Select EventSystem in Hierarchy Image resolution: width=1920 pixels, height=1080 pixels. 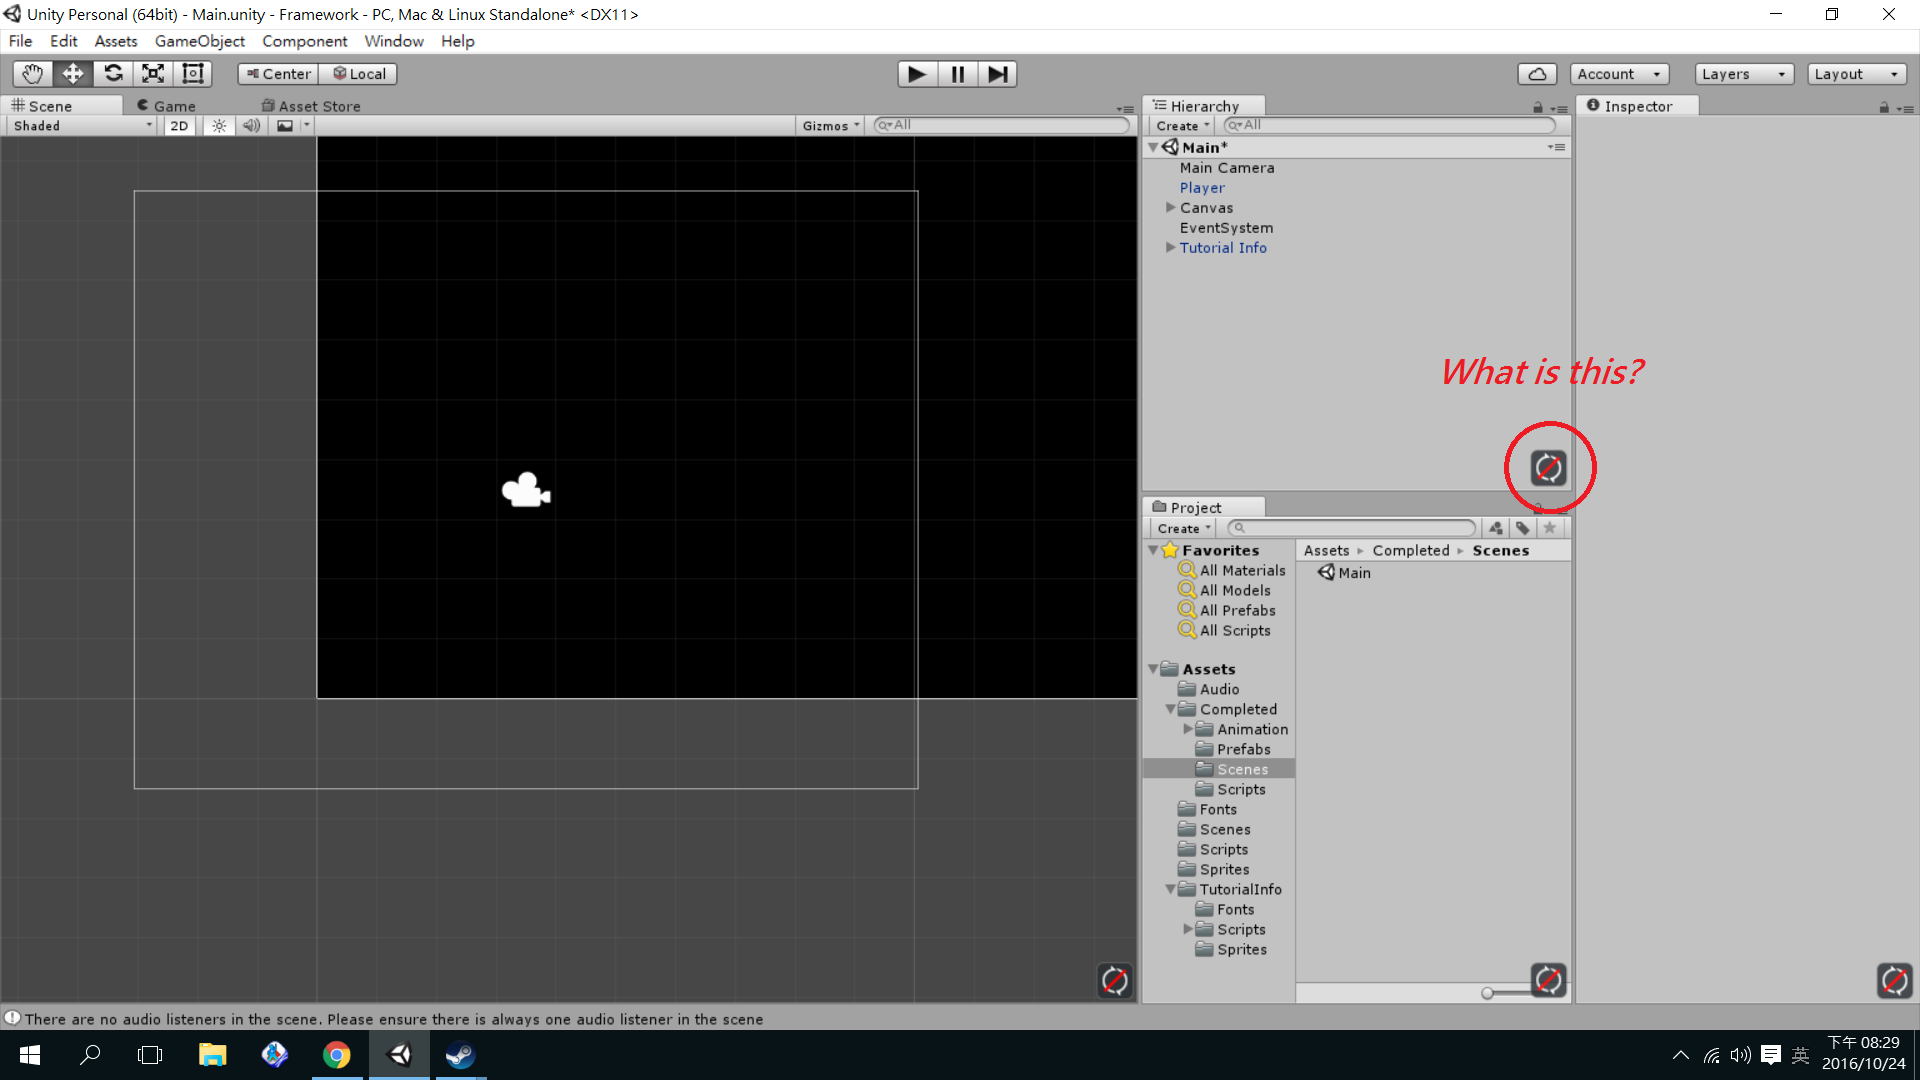coord(1226,228)
